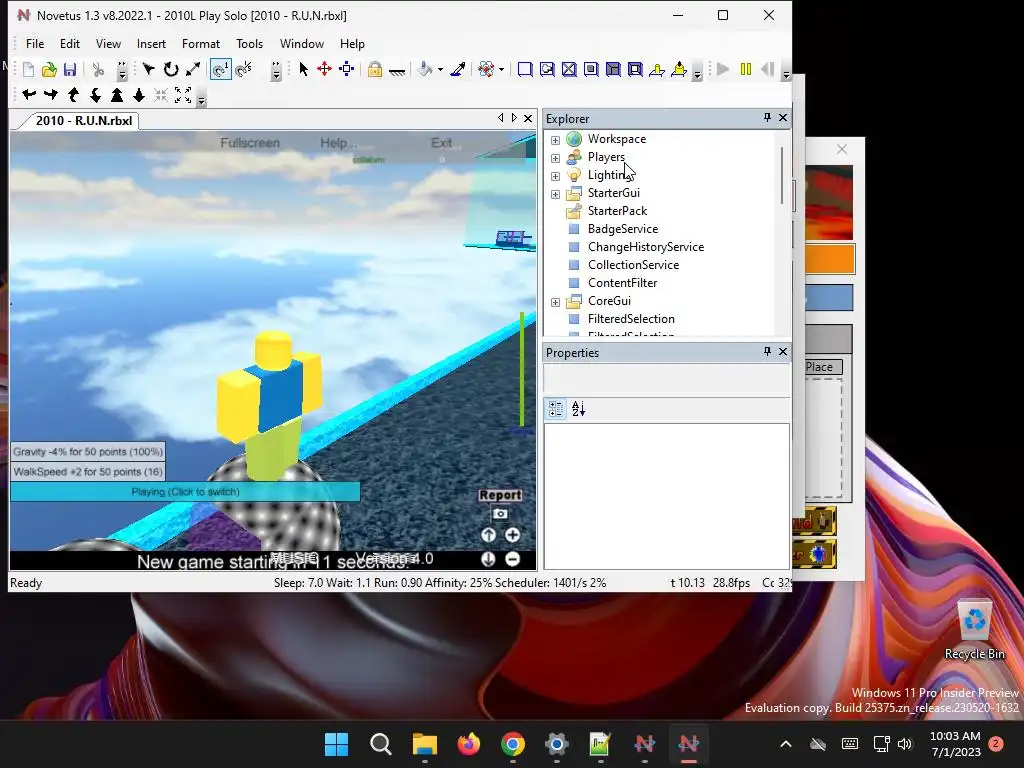The image size is (1024, 768).
Task: Select the blue resize handles tool
Action: (347, 69)
